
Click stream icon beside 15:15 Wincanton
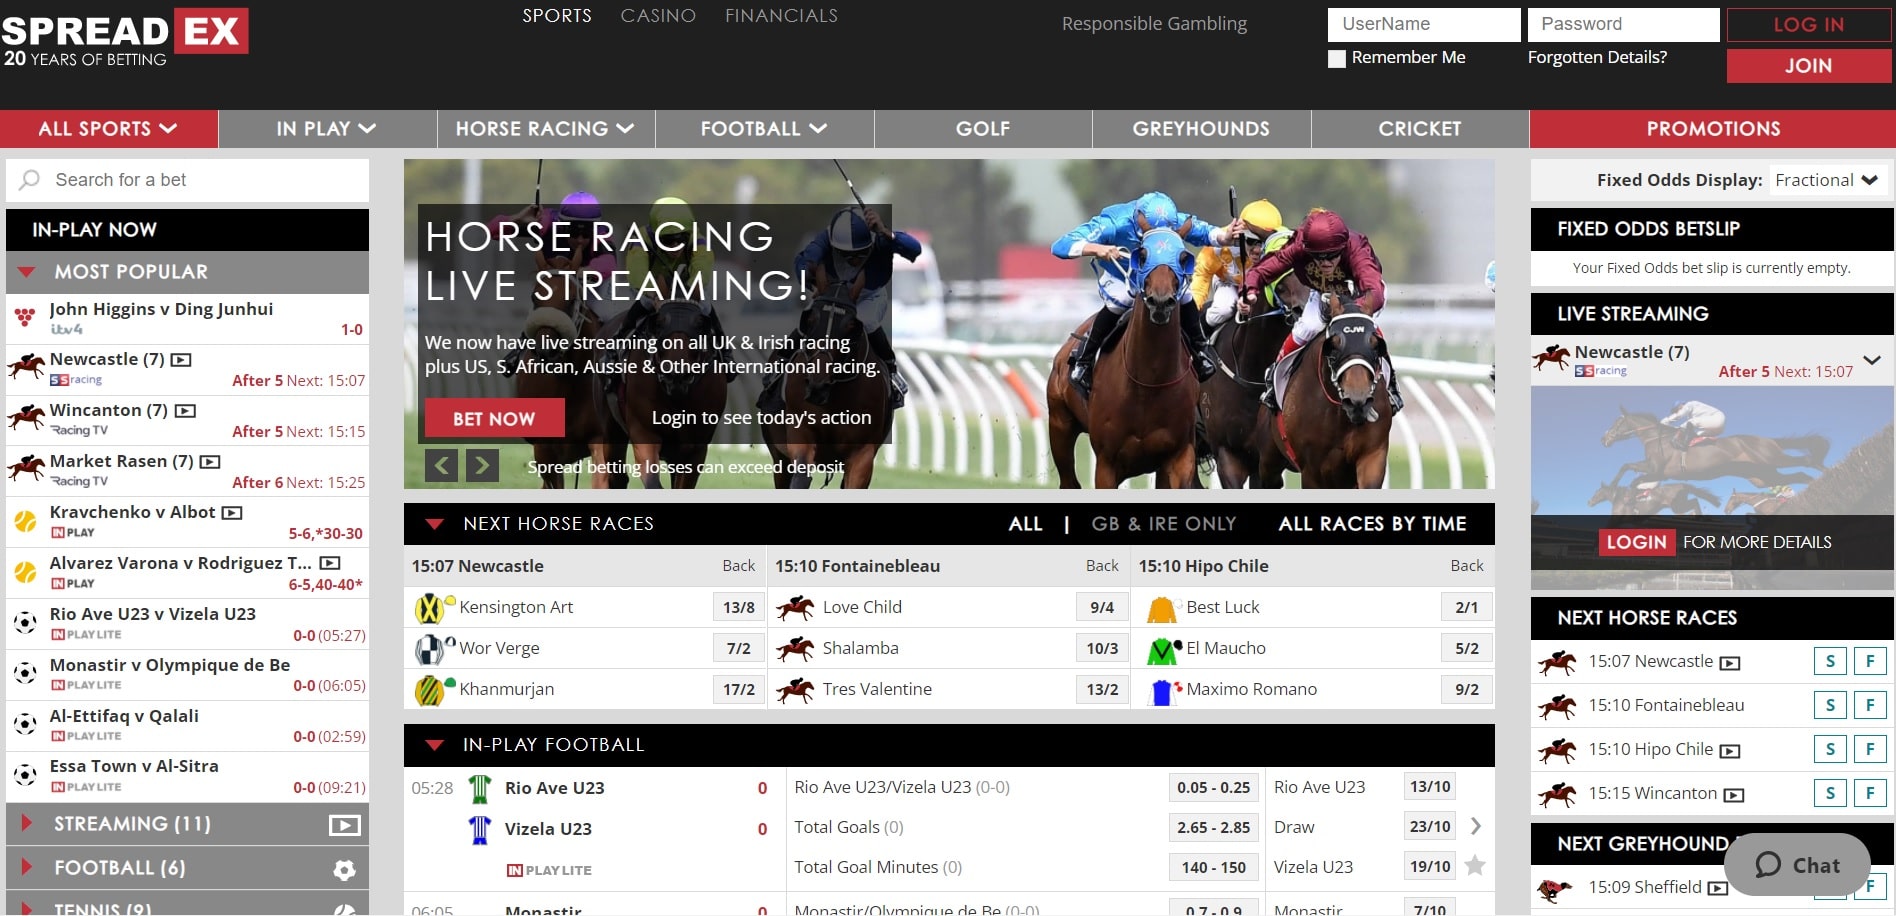(x=1734, y=795)
